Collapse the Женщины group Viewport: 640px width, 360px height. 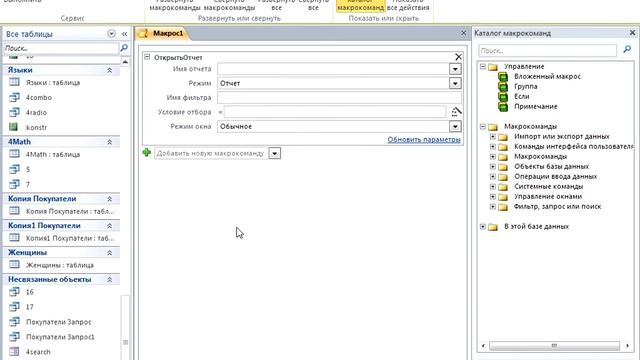click(109, 253)
